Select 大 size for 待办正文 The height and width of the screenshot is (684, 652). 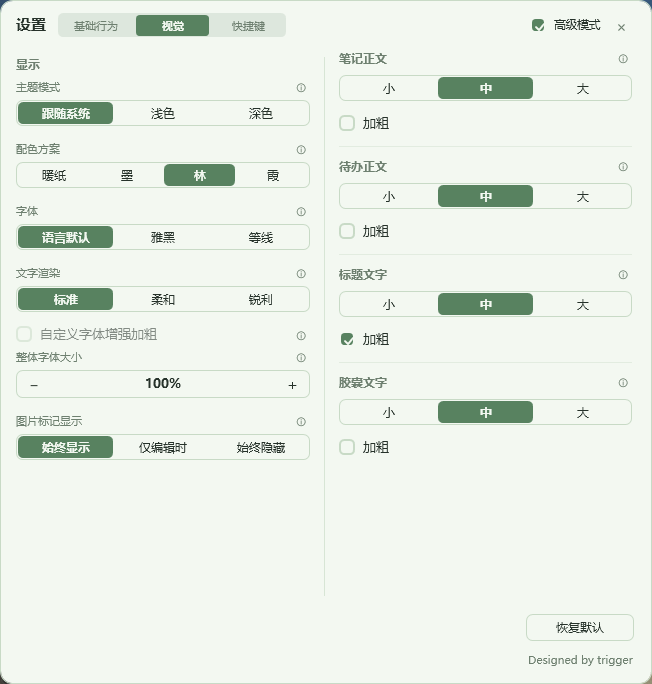pos(583,196)
